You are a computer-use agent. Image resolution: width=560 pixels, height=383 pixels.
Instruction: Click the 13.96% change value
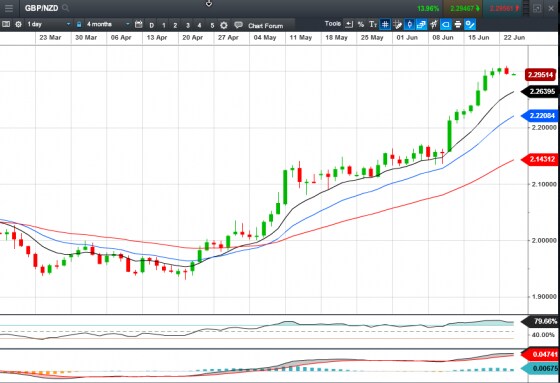pos(428,8)
